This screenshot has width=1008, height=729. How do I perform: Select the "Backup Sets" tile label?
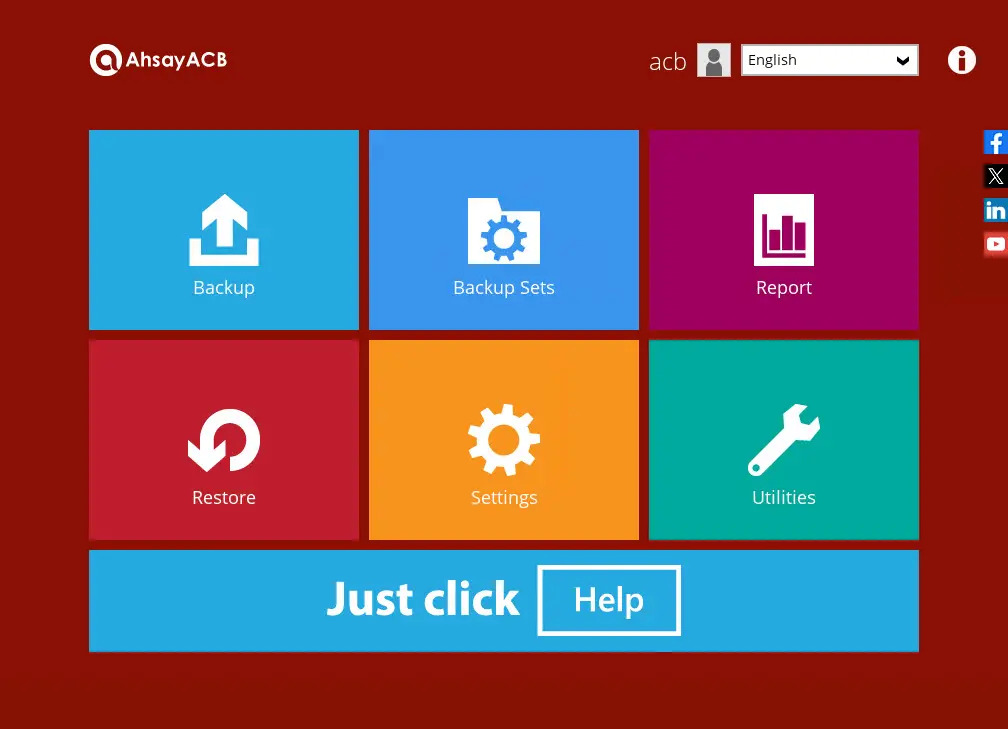coord(504,288)
